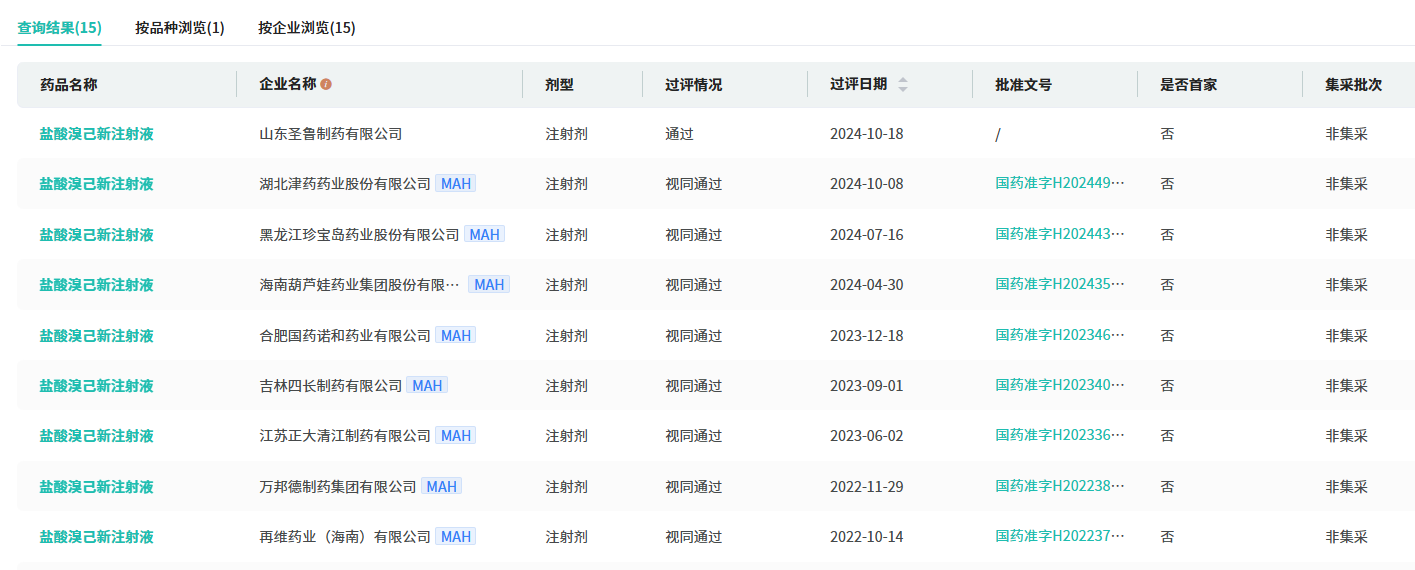
Task: Open approval number link dated 2022-11-29
Action: 1059,486
